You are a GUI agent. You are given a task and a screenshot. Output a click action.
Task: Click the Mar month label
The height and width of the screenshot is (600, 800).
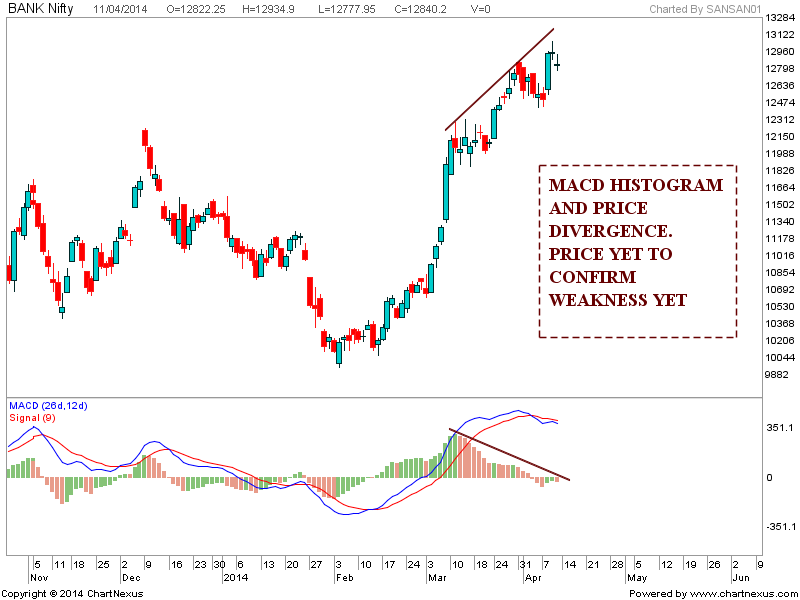point(437,578)
